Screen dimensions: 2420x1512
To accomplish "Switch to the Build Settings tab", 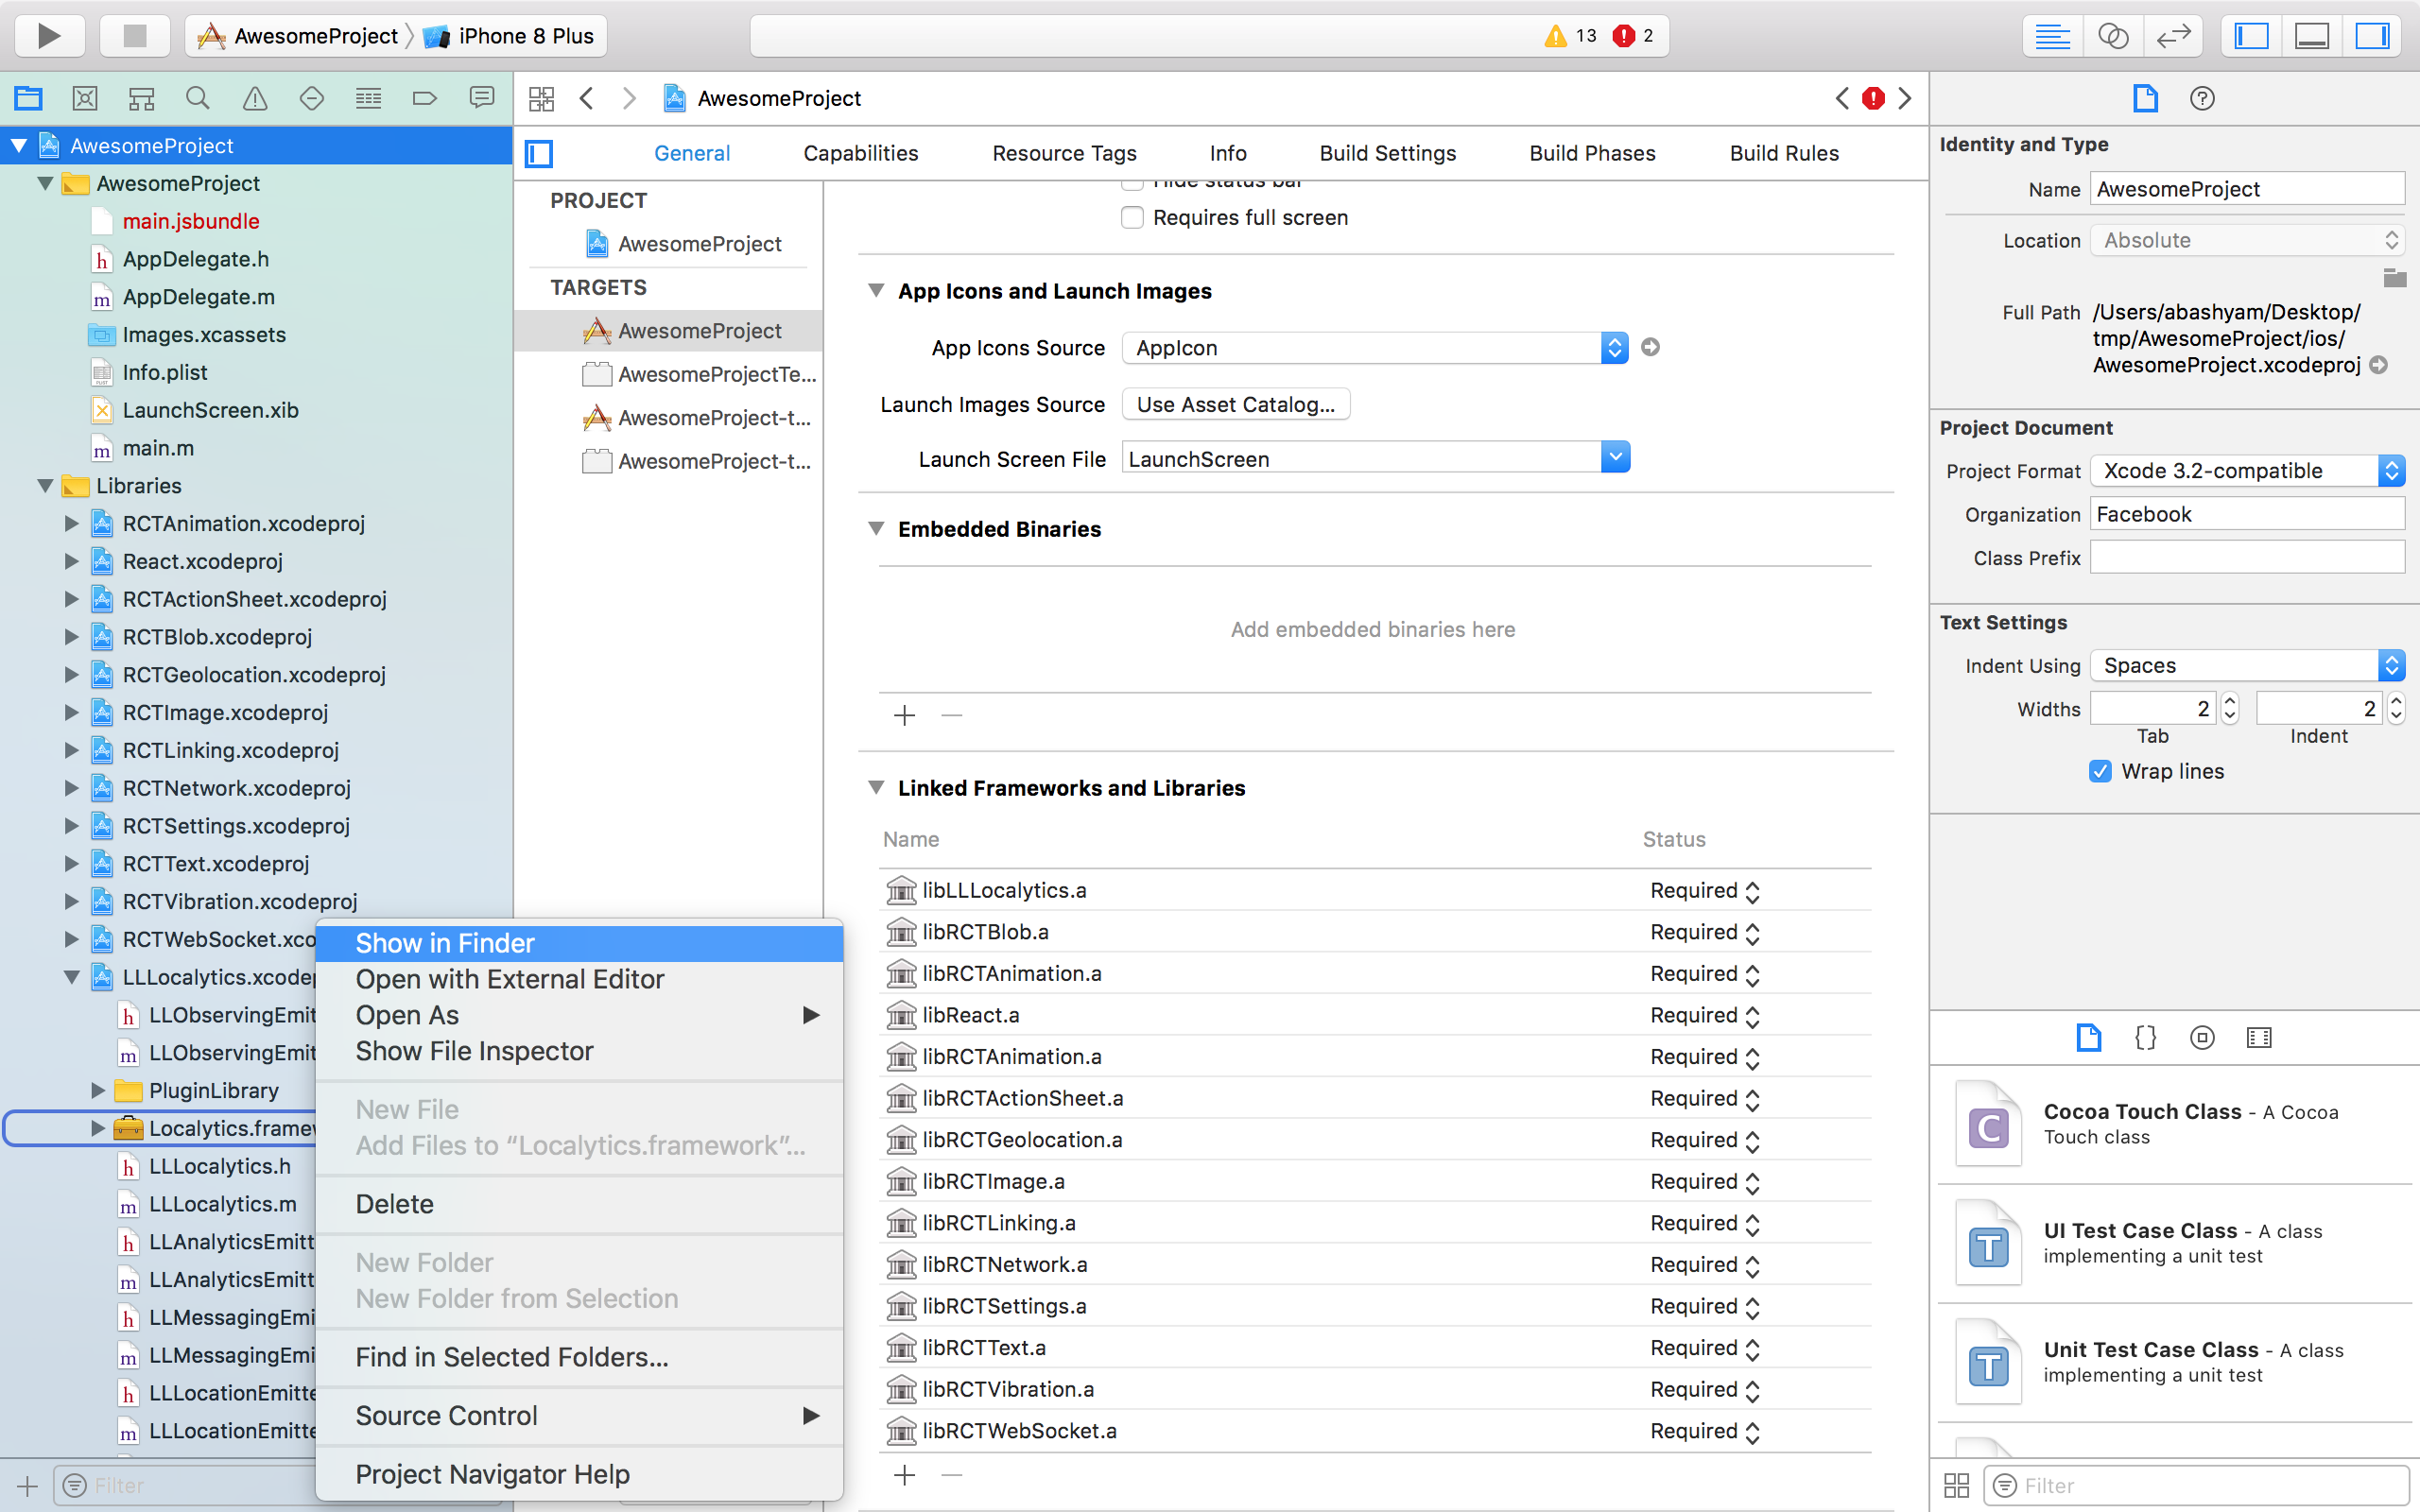I will click(x=1387, y=153).
